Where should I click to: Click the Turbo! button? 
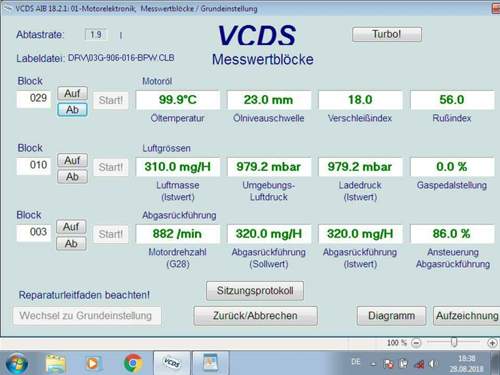click(387, 34)
